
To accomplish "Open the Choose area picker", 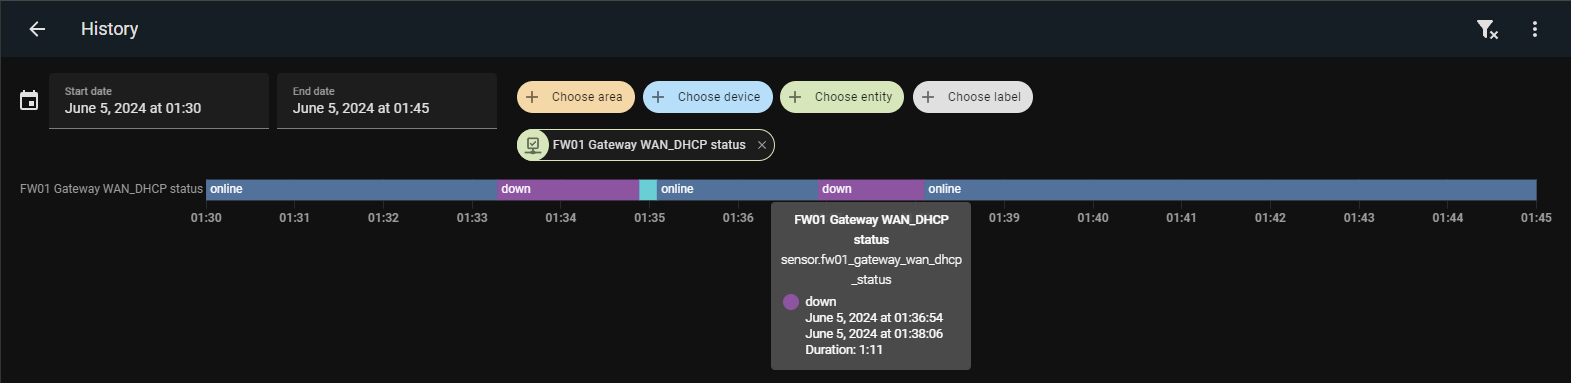I will click(x=576, y=97).
